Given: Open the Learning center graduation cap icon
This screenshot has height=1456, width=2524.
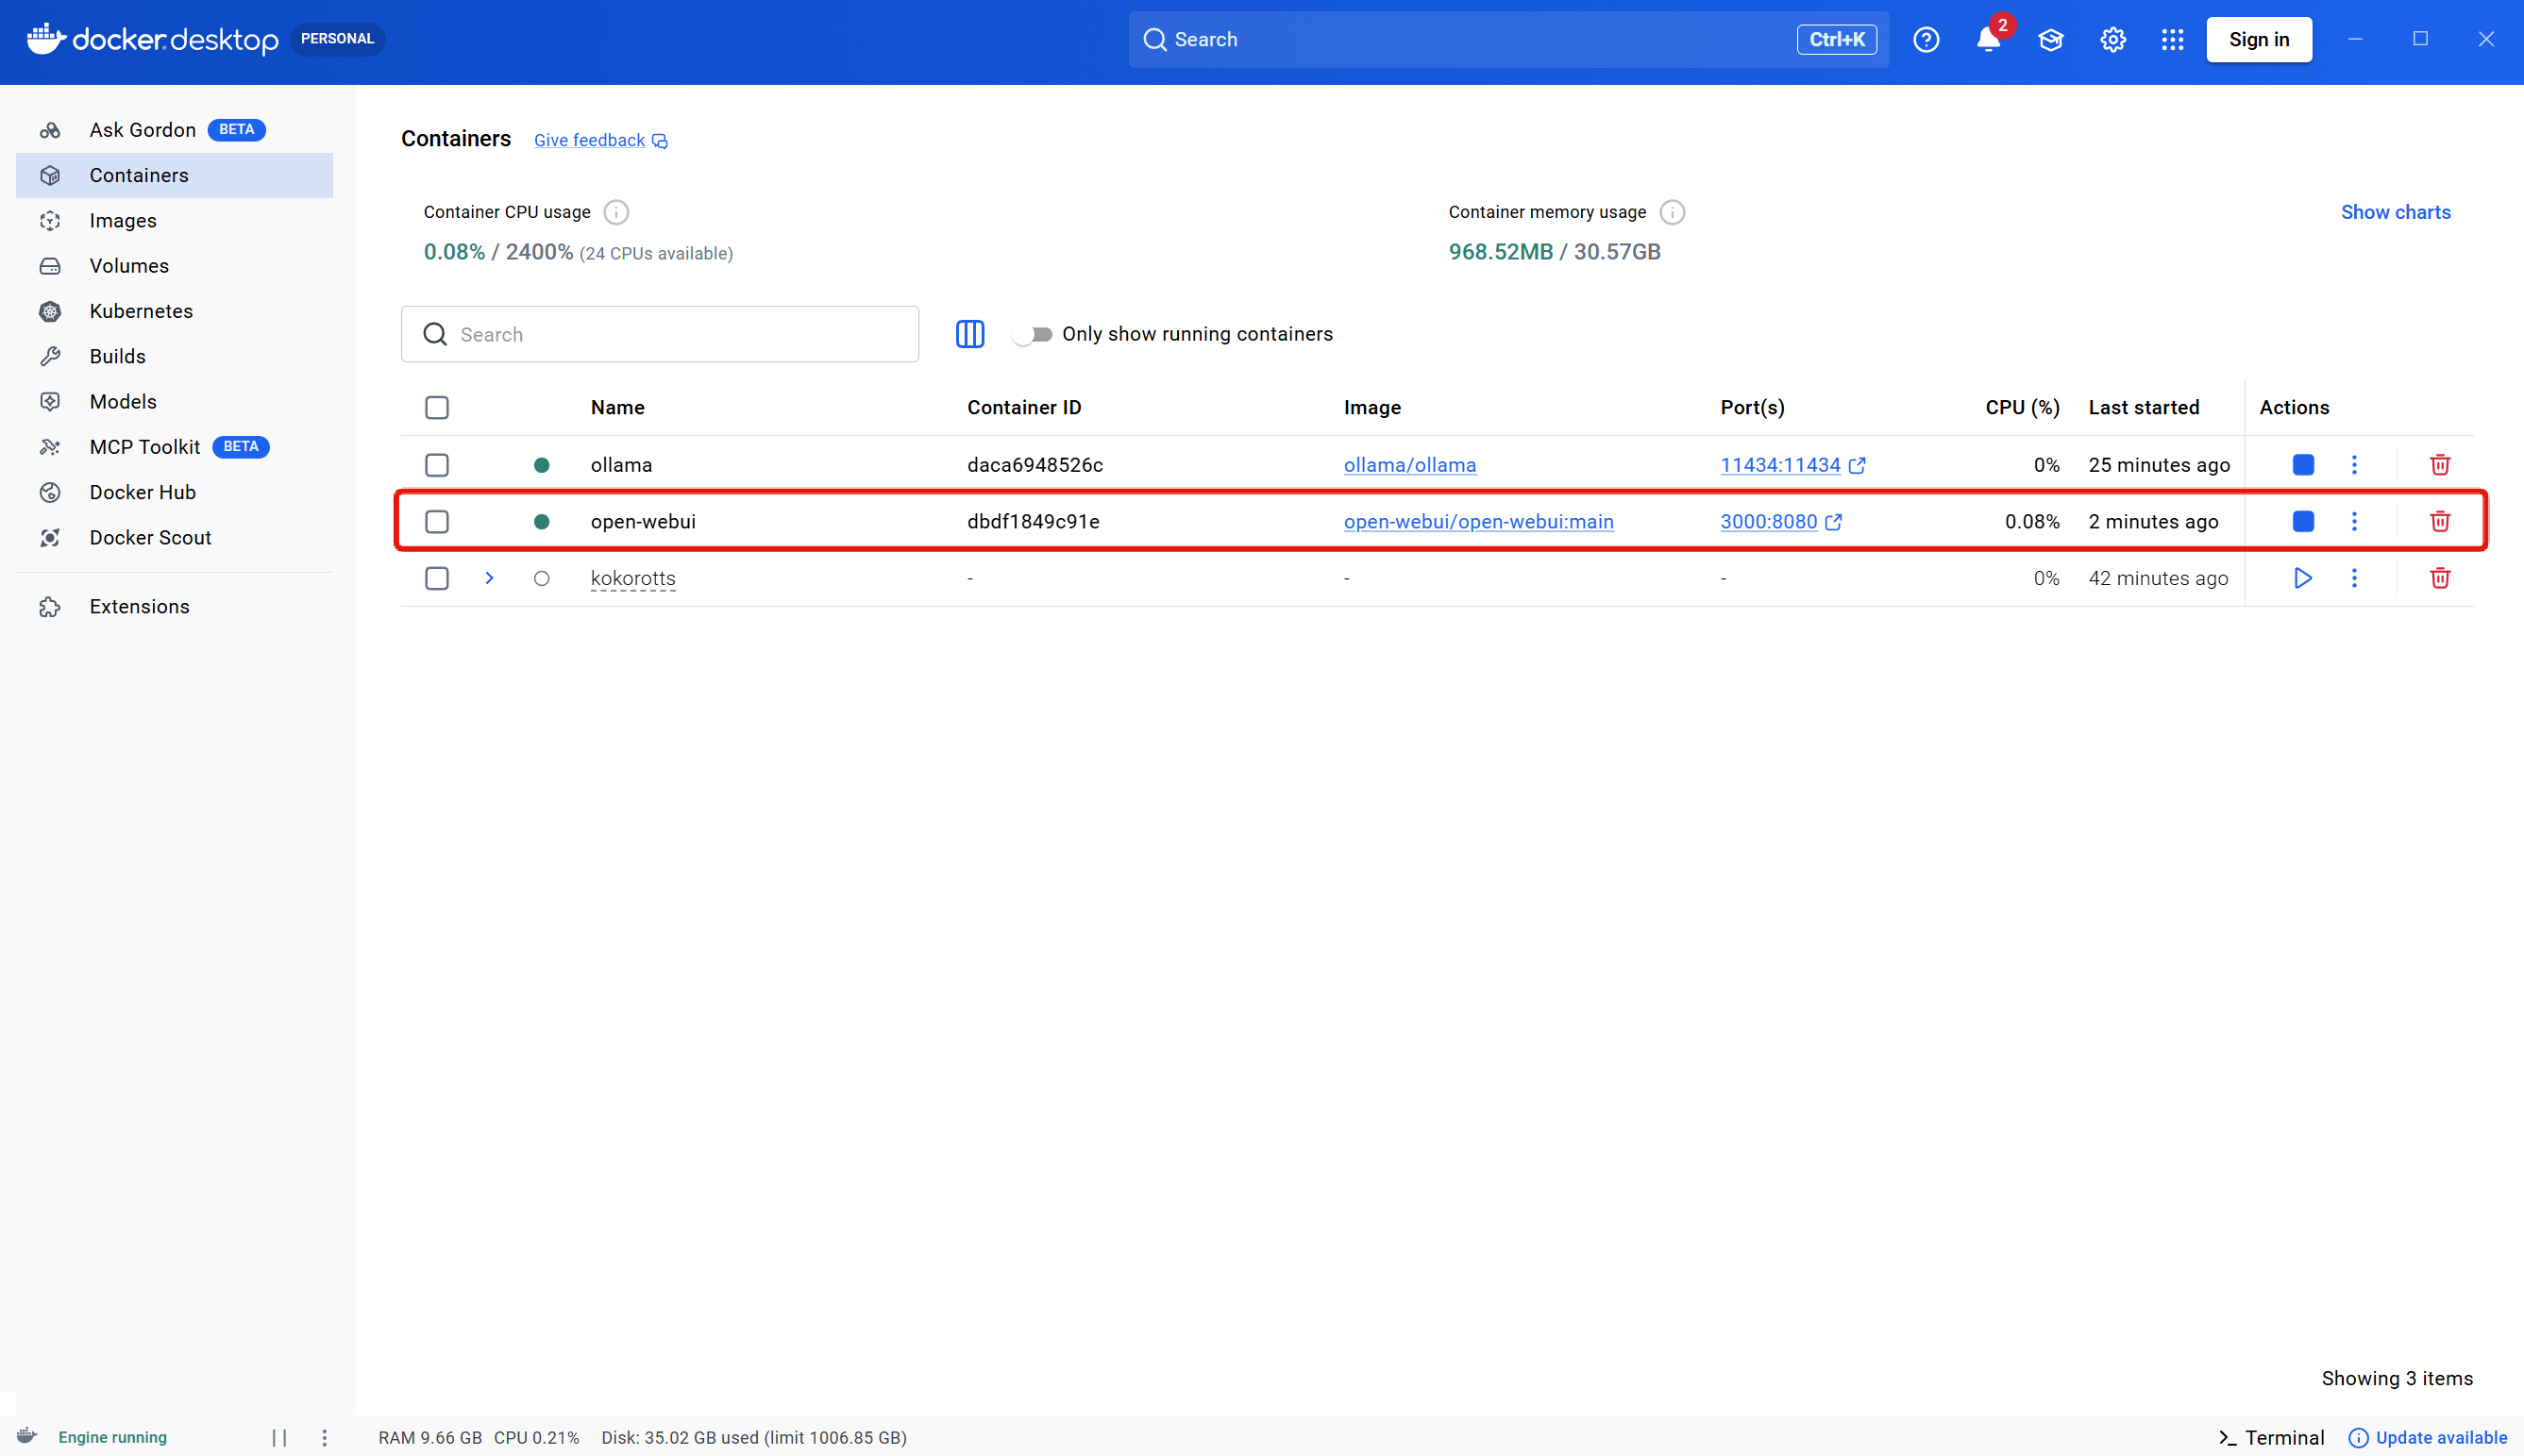Looking at the screenshot, I should 2050,40.
